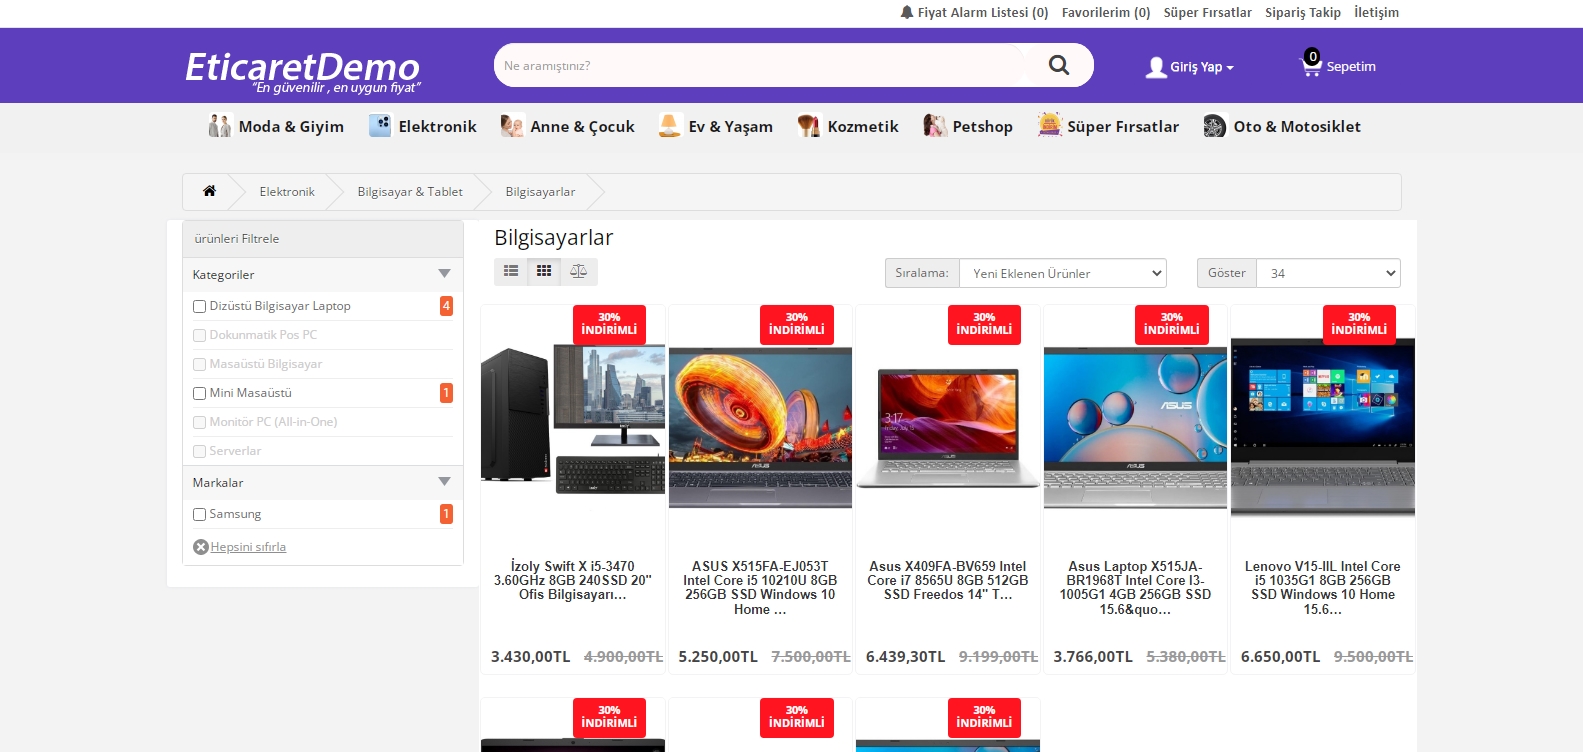Open İletişim link
The height and width of the screenshot is (752, 1583).
pyautogui.click(x=1377, y=12)
